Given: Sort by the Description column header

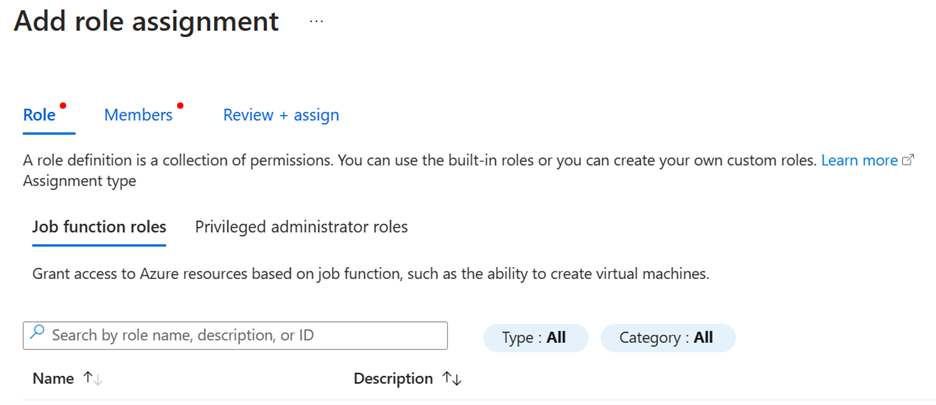Looking at the screenshot, I should 393,379.
